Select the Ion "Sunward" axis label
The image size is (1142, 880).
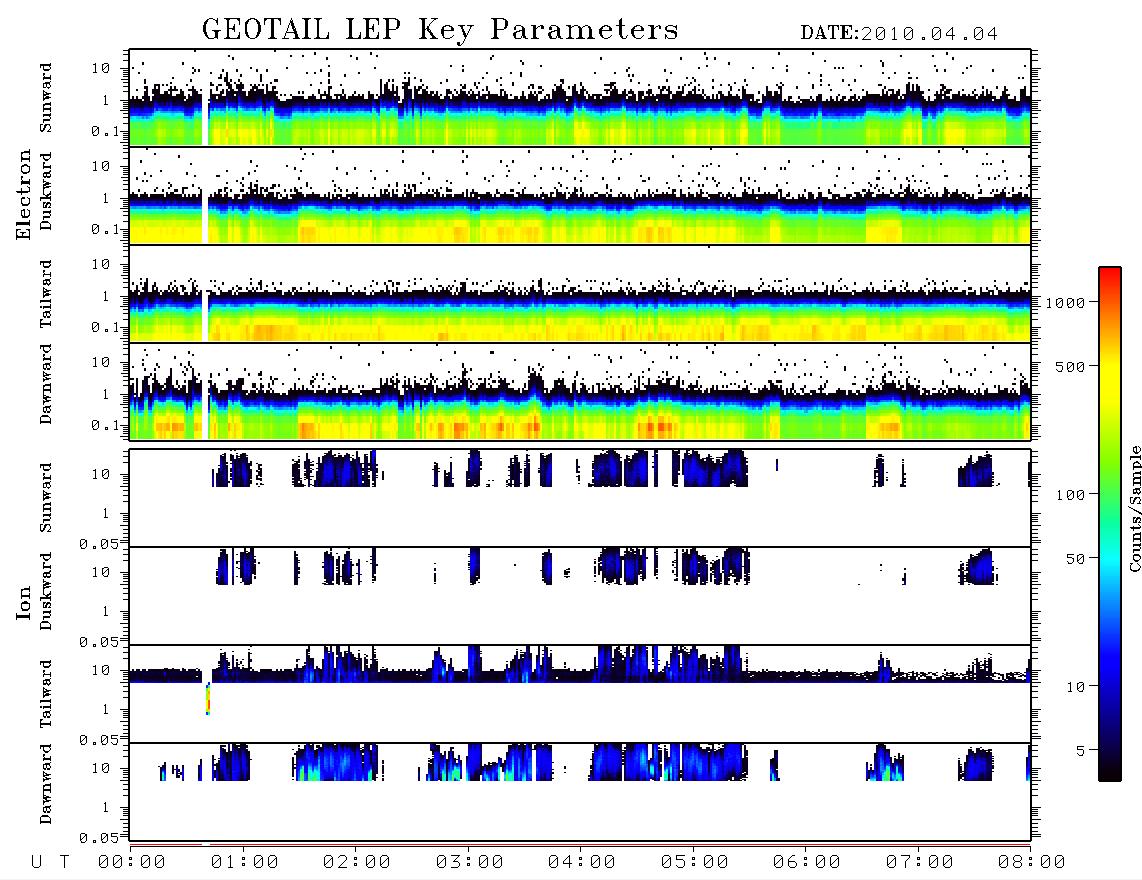click(46, 497)
